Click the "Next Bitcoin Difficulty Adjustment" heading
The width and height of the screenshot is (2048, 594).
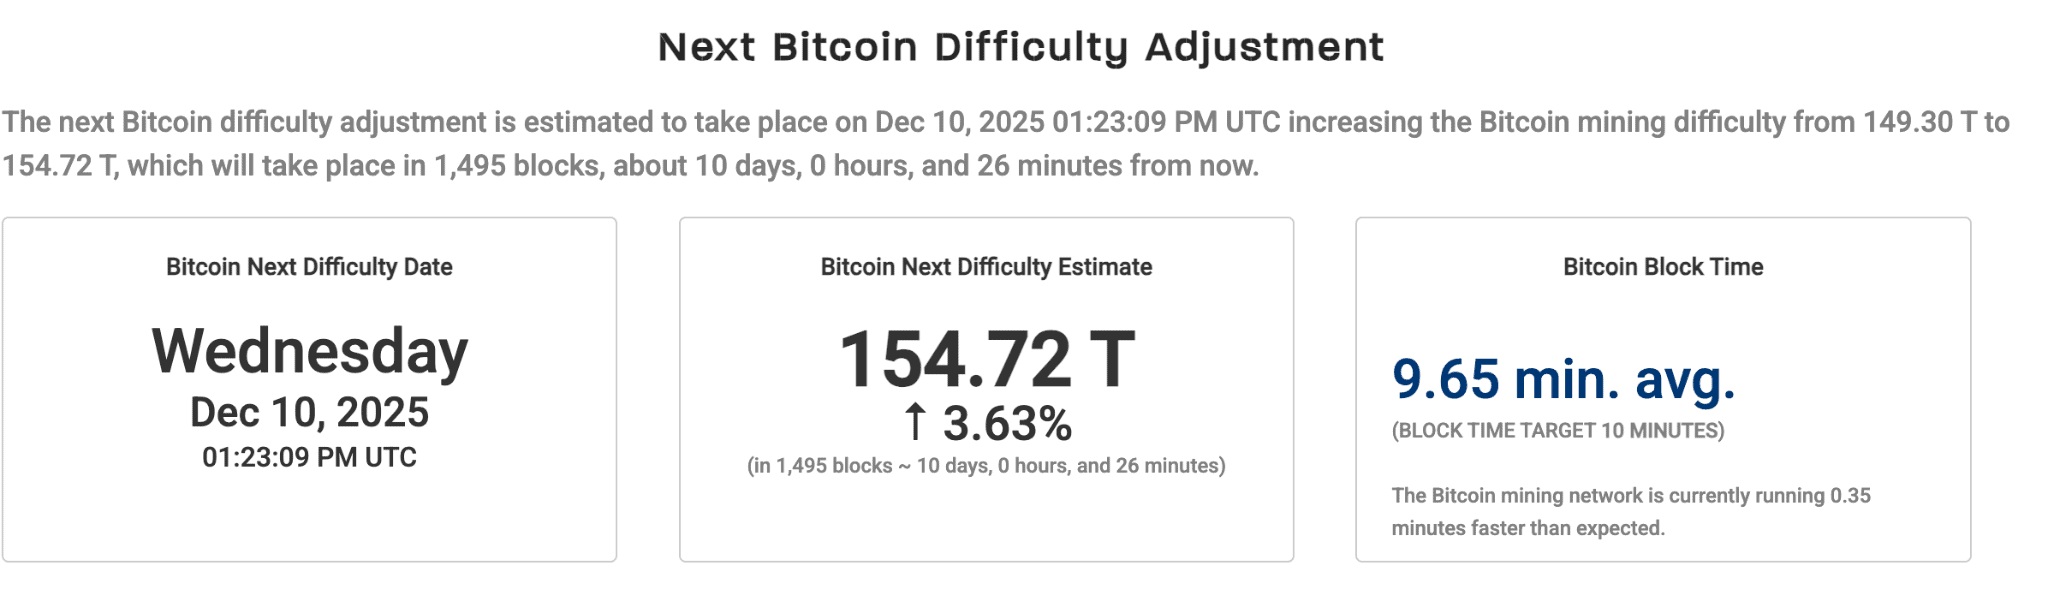tap(1021, 47)
